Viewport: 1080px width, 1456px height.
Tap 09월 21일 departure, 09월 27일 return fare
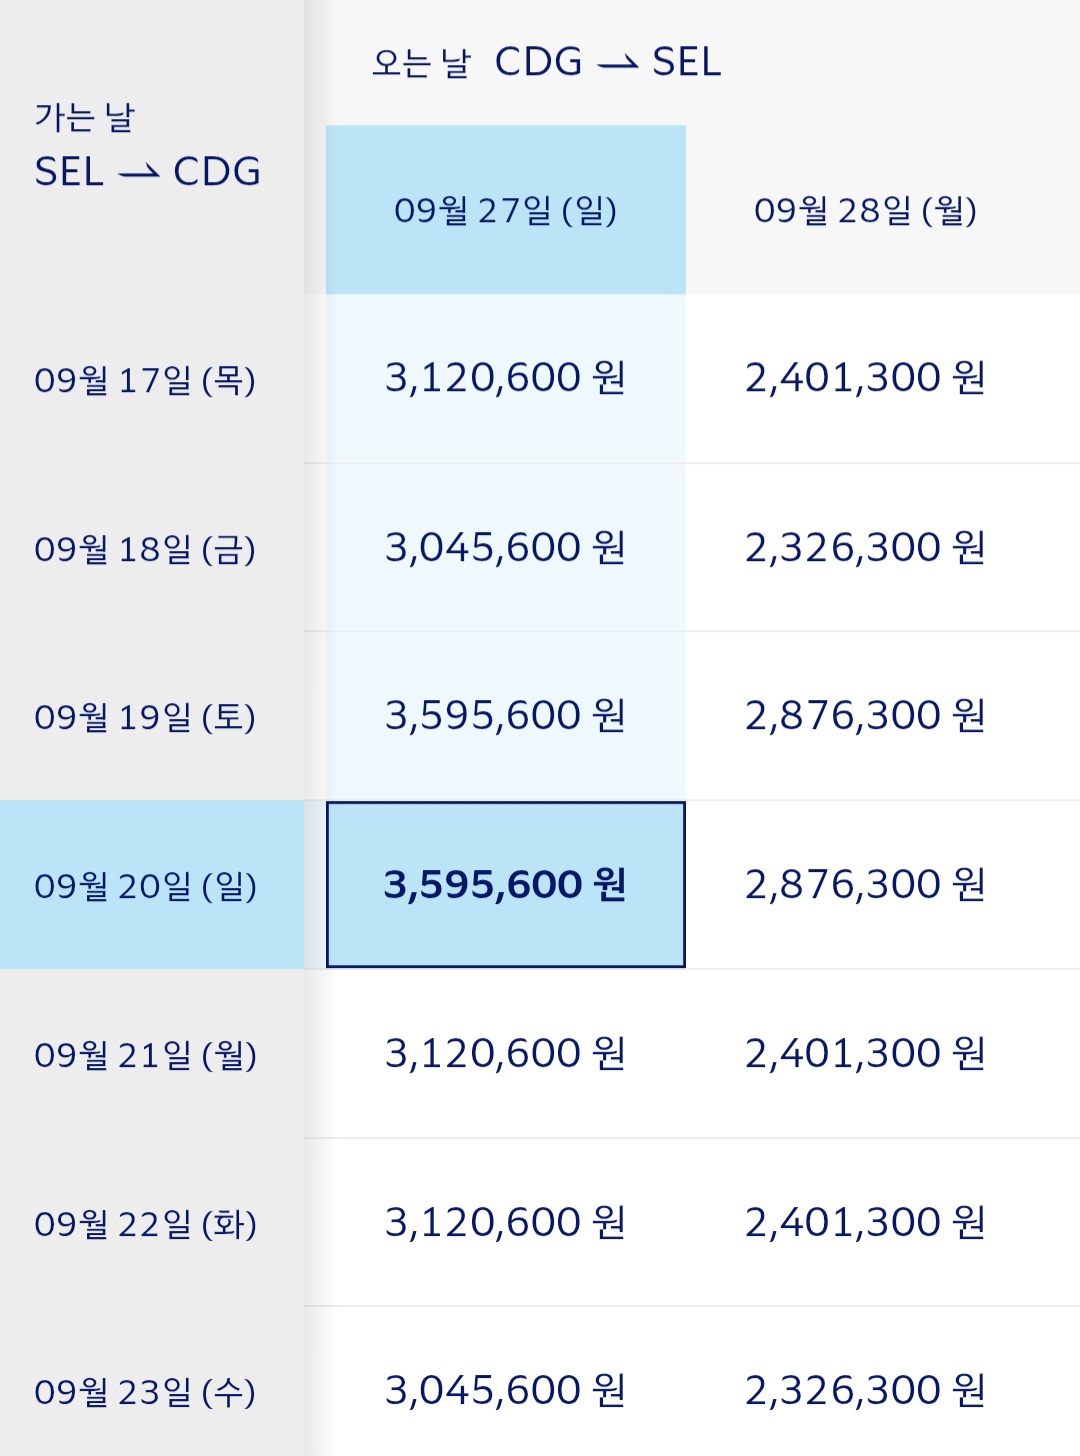pos(505,1054)
